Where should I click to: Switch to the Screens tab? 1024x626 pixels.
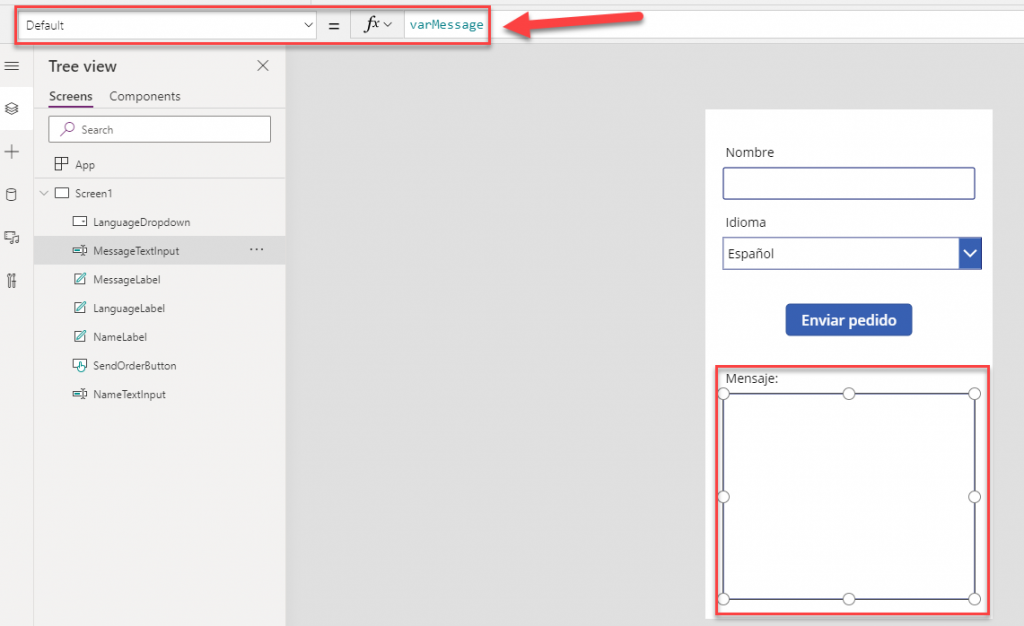pyautogui.click(x=70, y=97)
